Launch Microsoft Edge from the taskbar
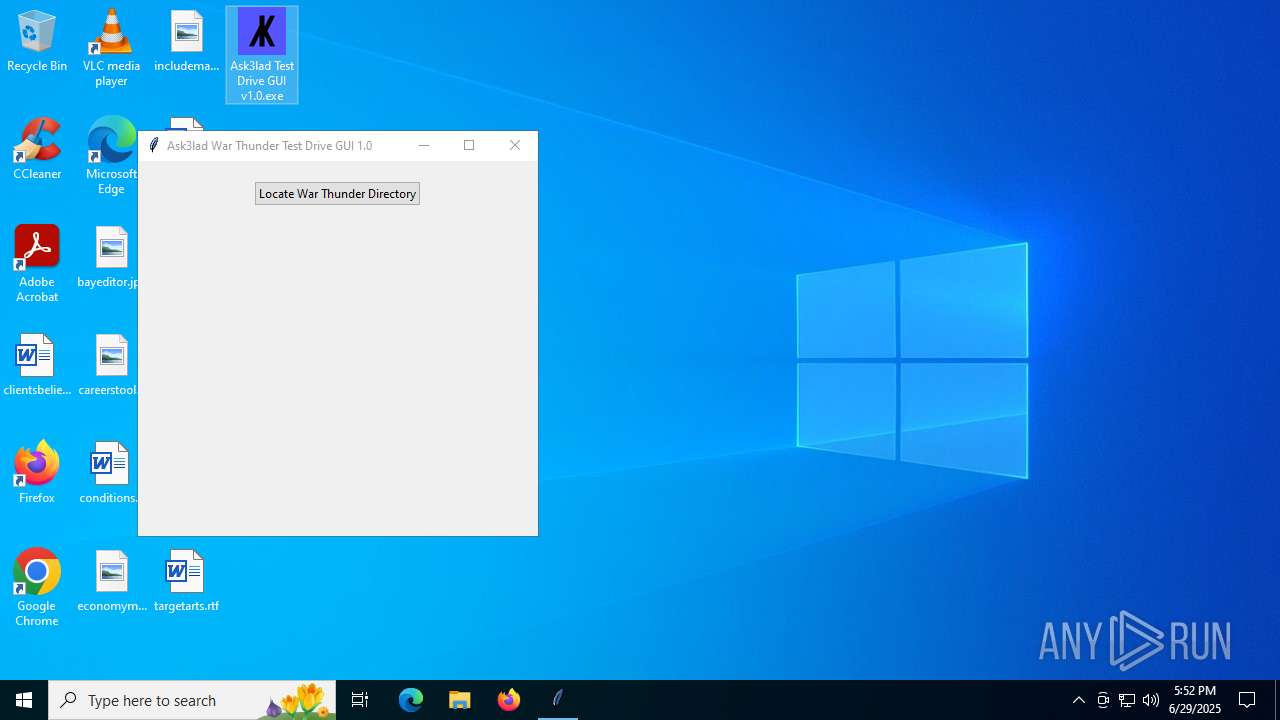Screen dimensions: 1280x720 pos(411,700)
